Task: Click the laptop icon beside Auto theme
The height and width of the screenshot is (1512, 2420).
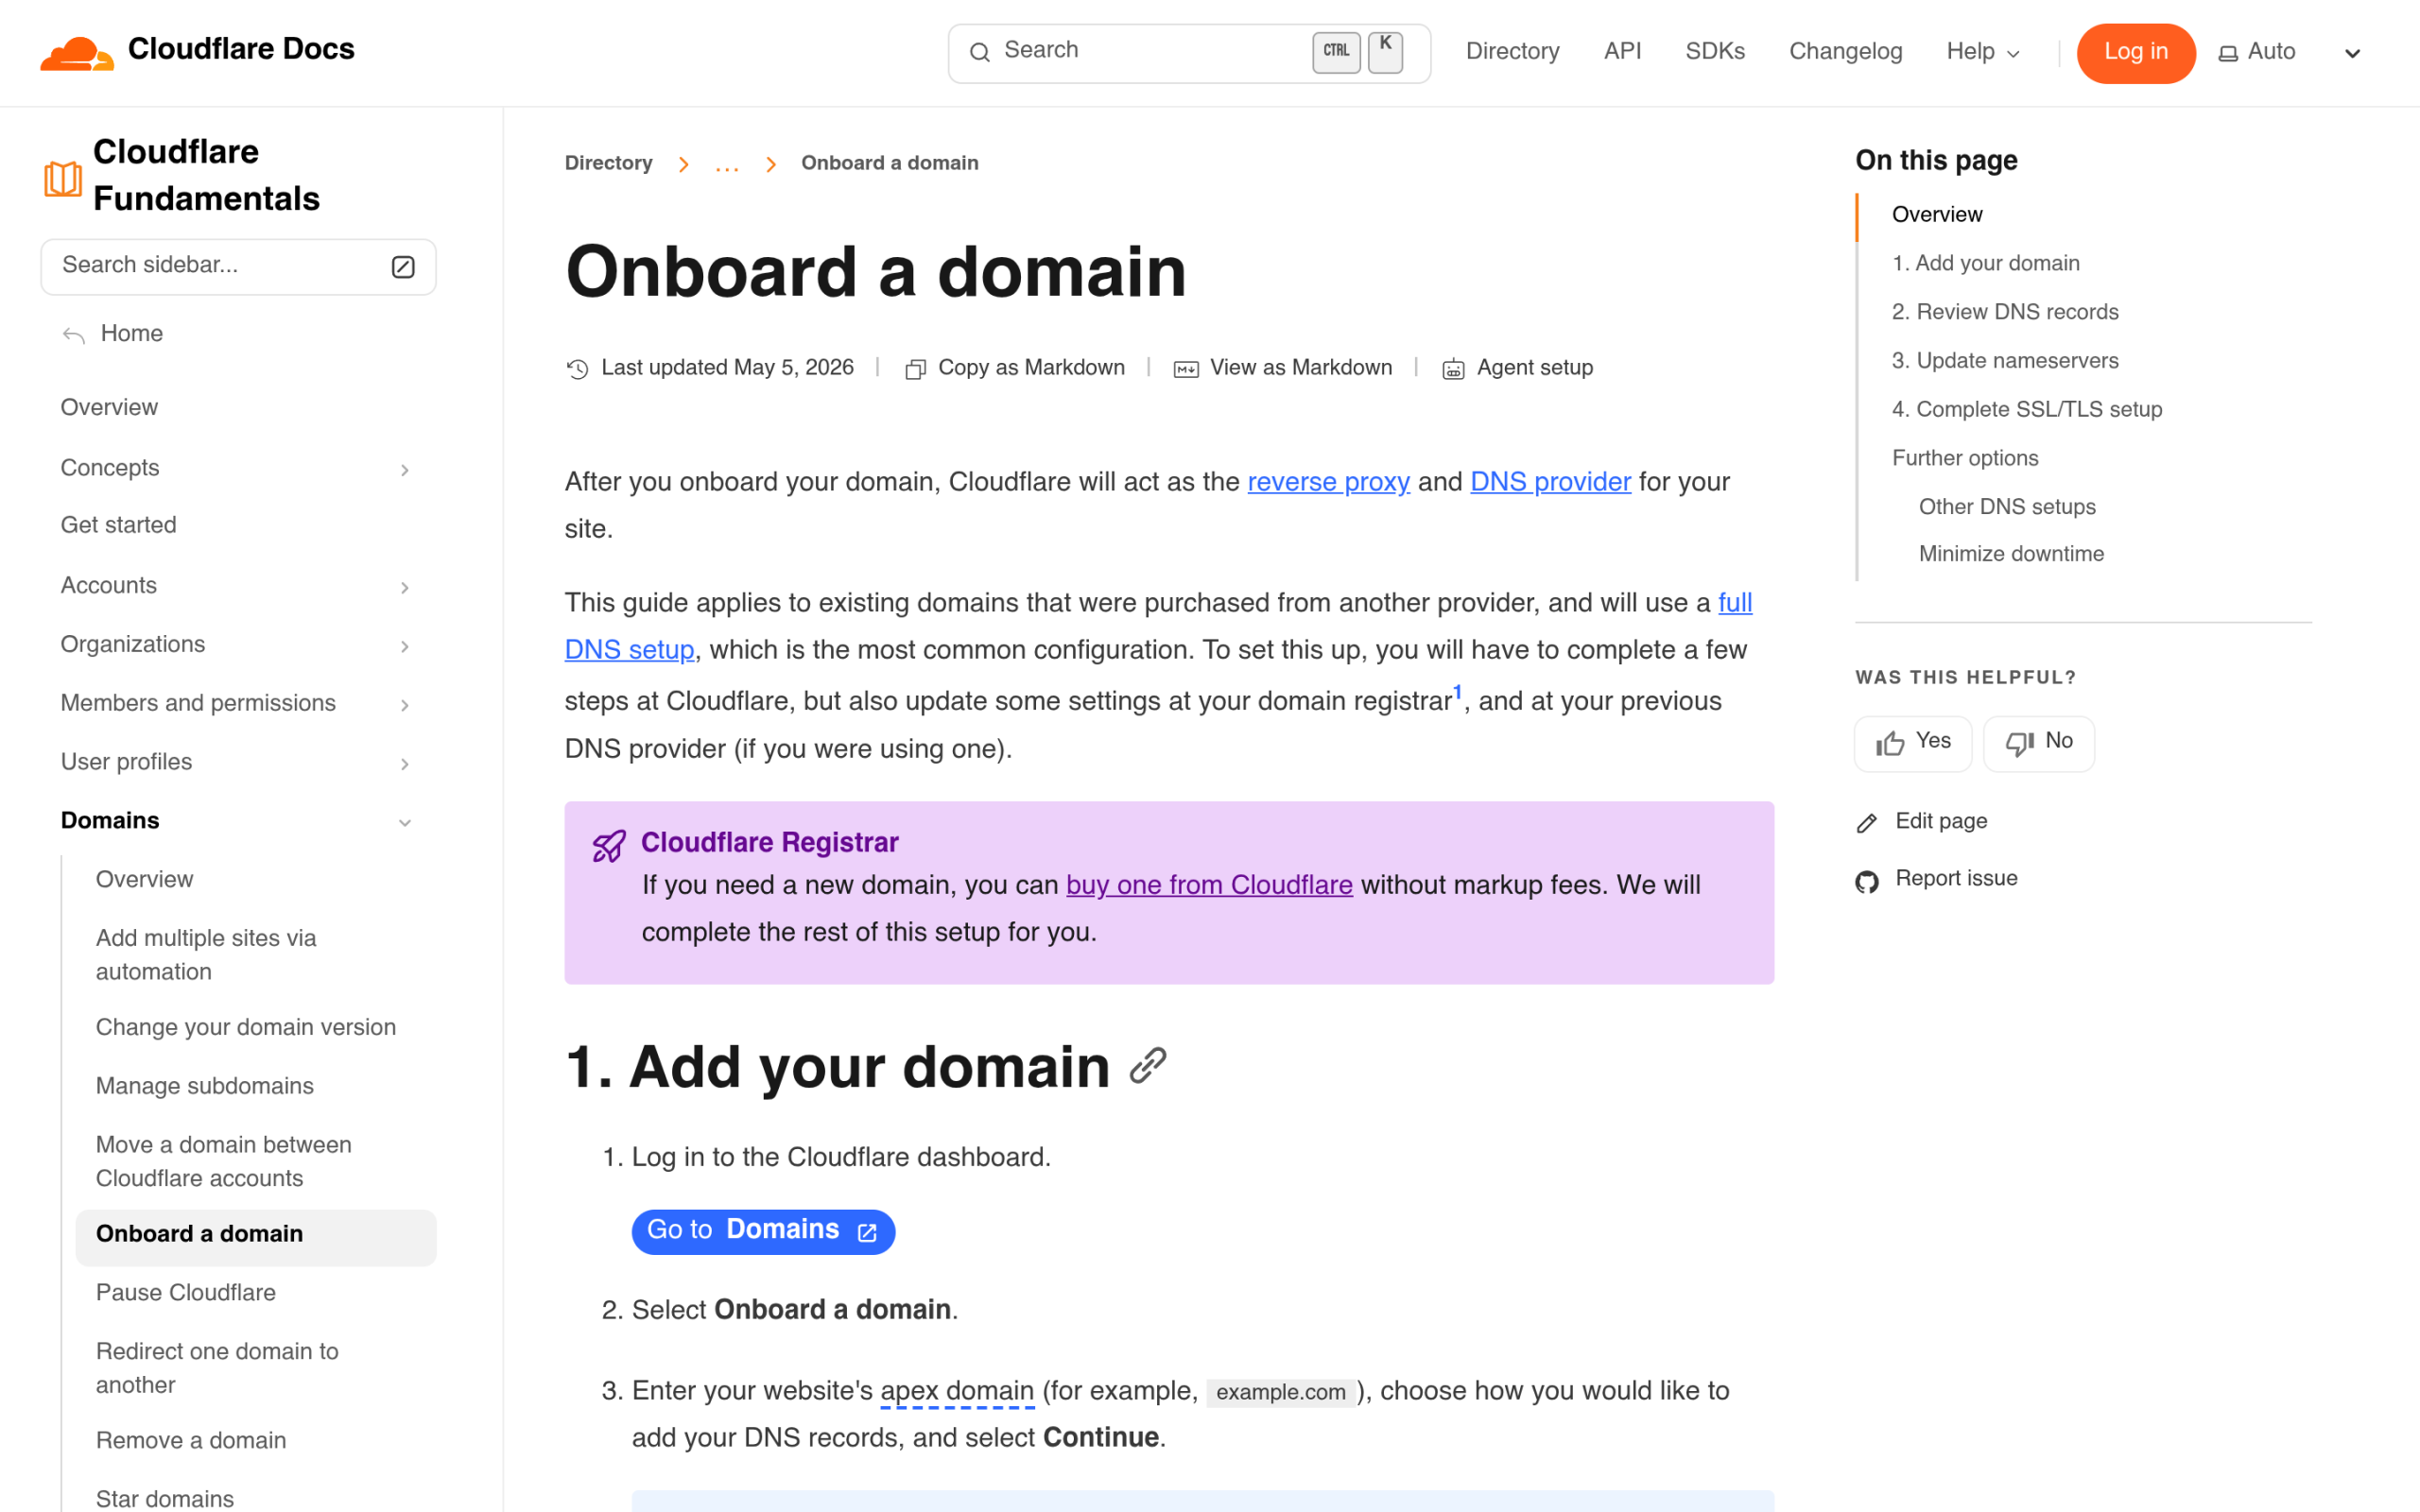Action: [x=2228, y=53]
